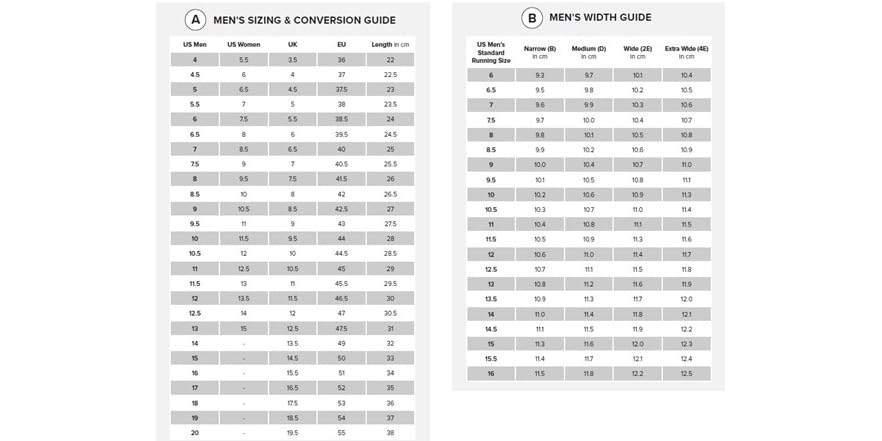
Task: Click the EU column header
Action: coord(341,45)
